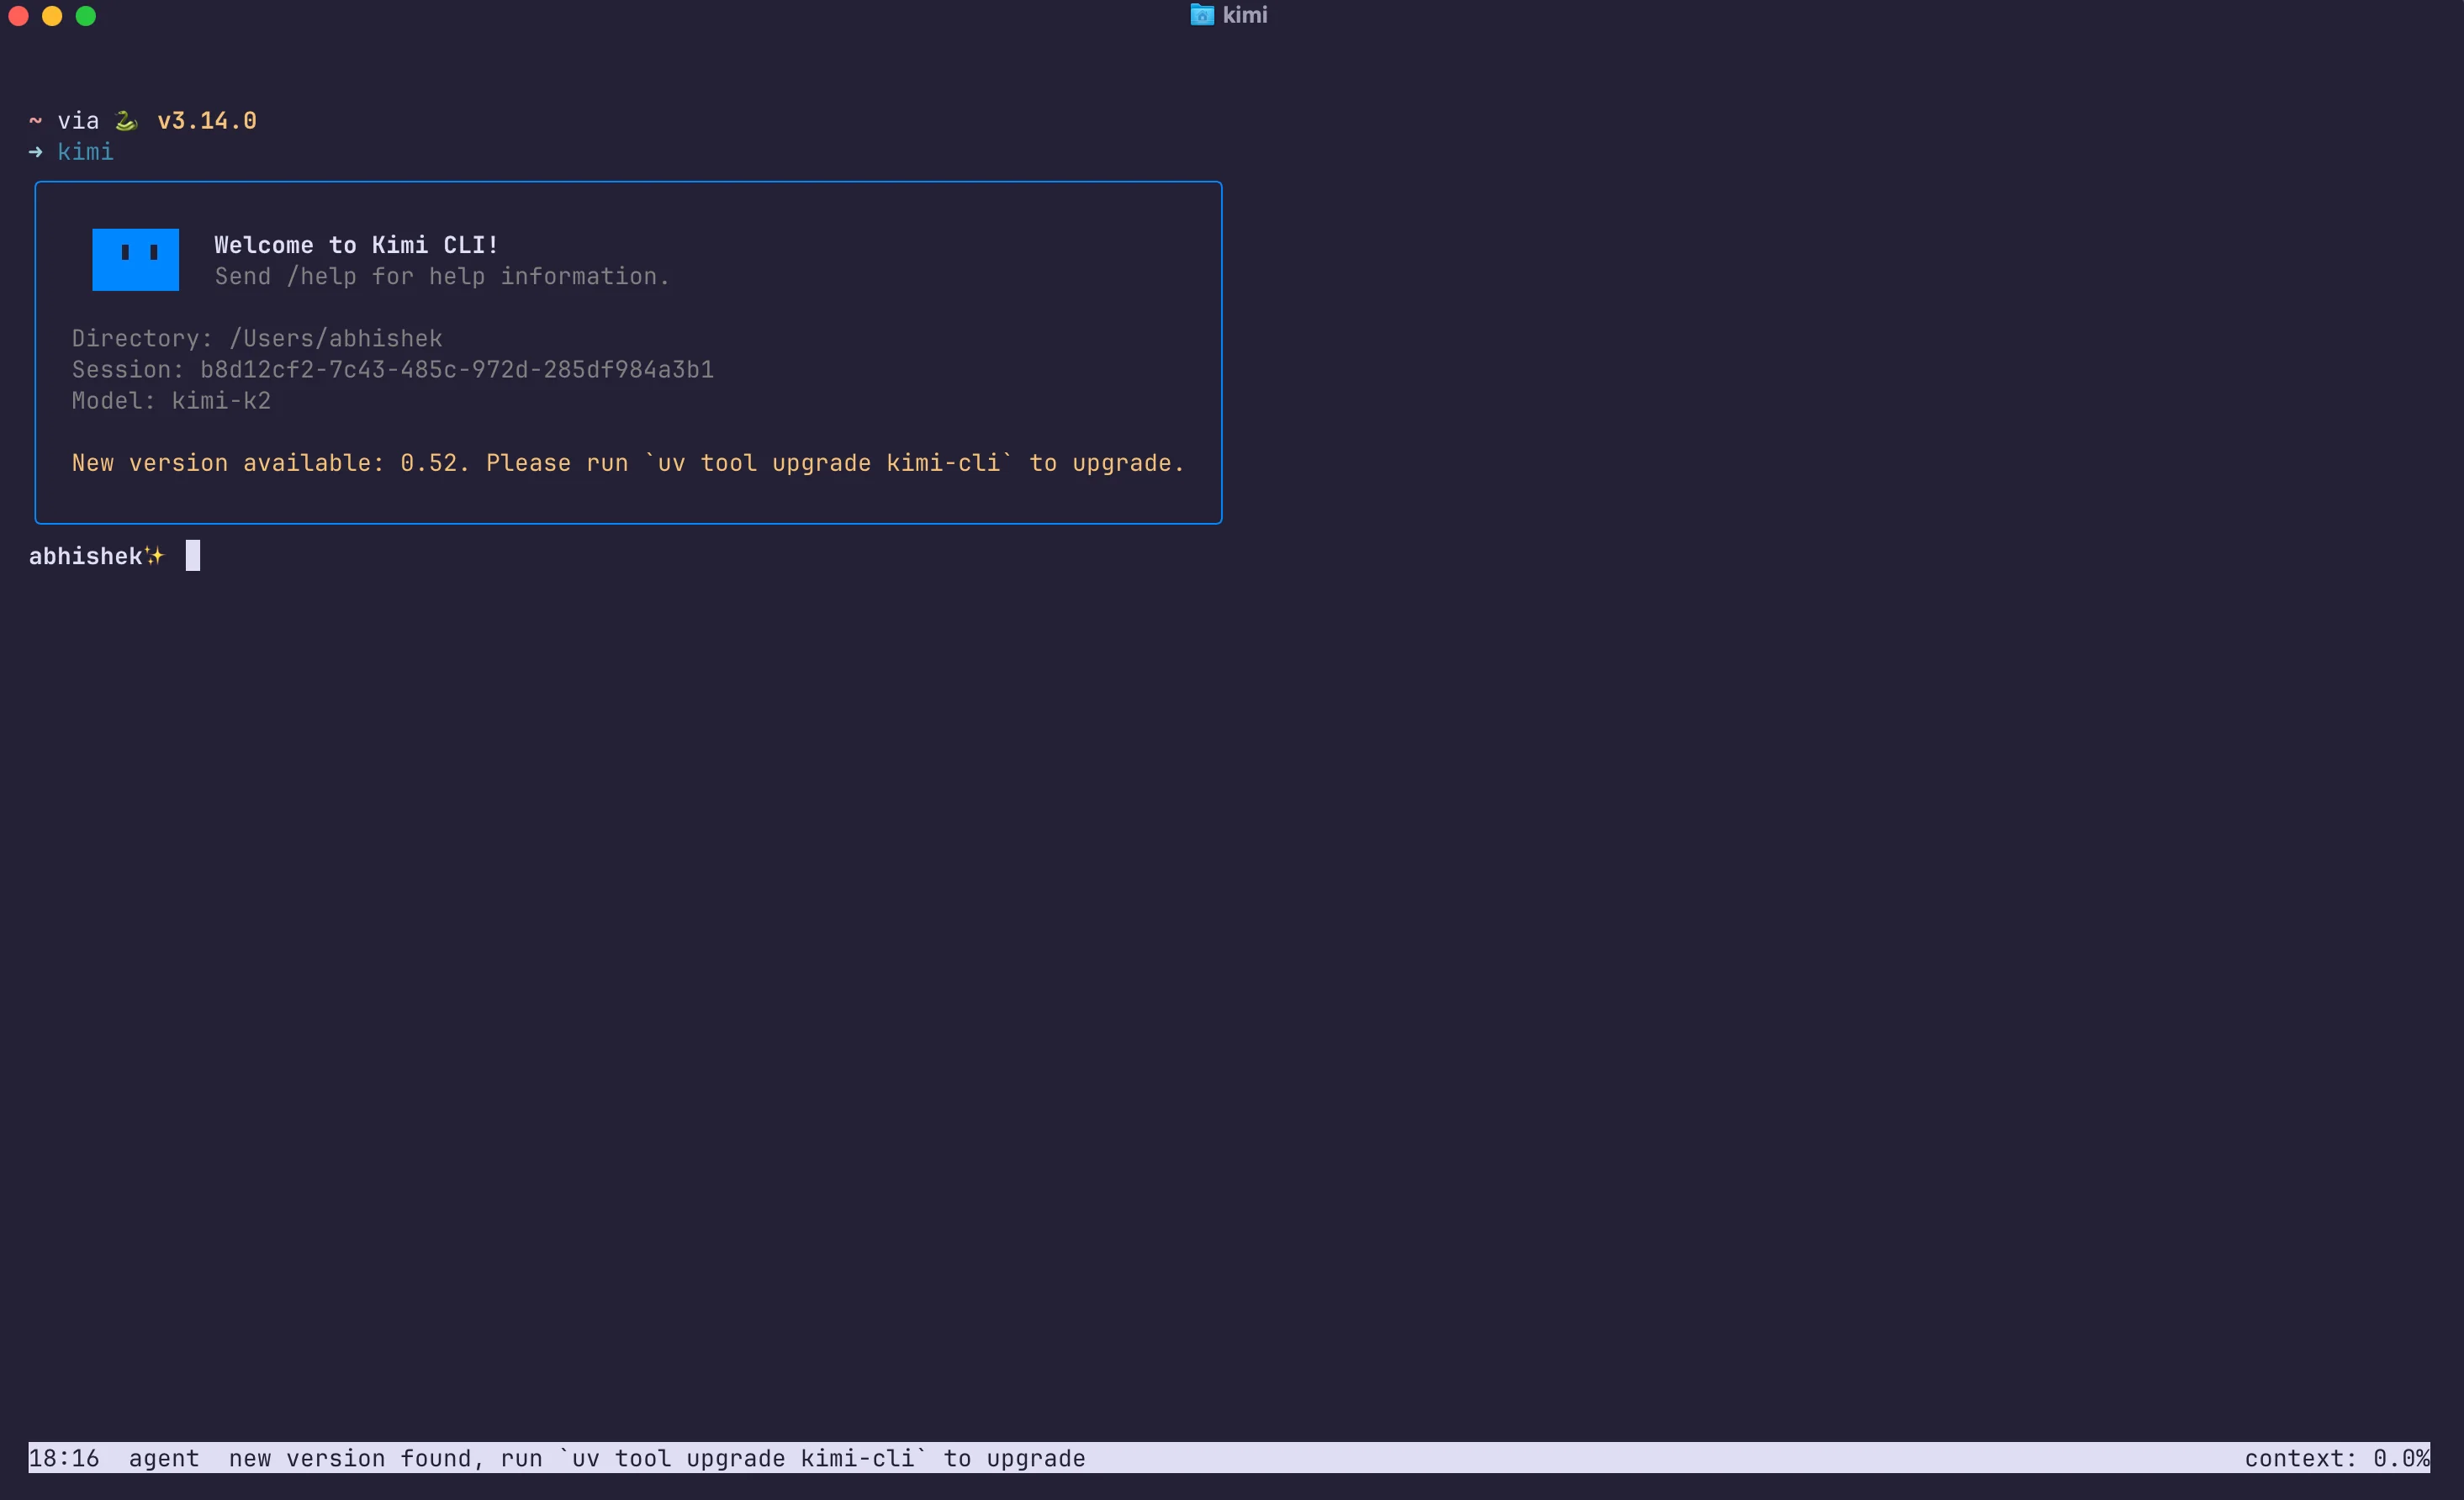Select the Session ID text

(x=393, y=369)
